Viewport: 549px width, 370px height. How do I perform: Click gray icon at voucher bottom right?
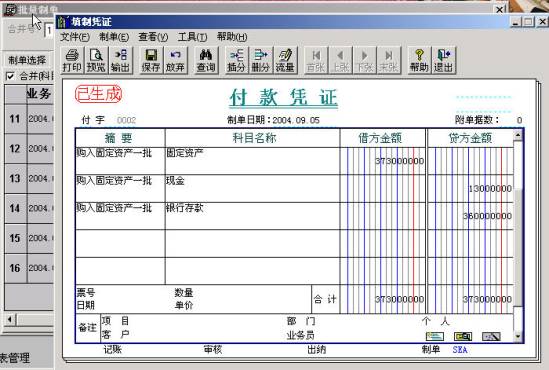pyautogui.click(x=491, y=336)
